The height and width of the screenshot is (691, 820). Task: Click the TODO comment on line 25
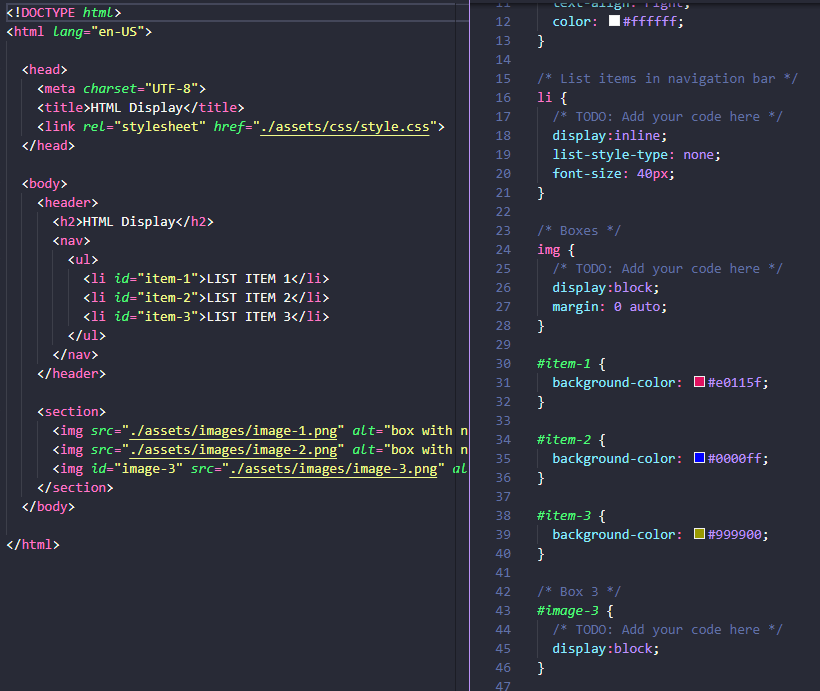click(x=667, y=268)
